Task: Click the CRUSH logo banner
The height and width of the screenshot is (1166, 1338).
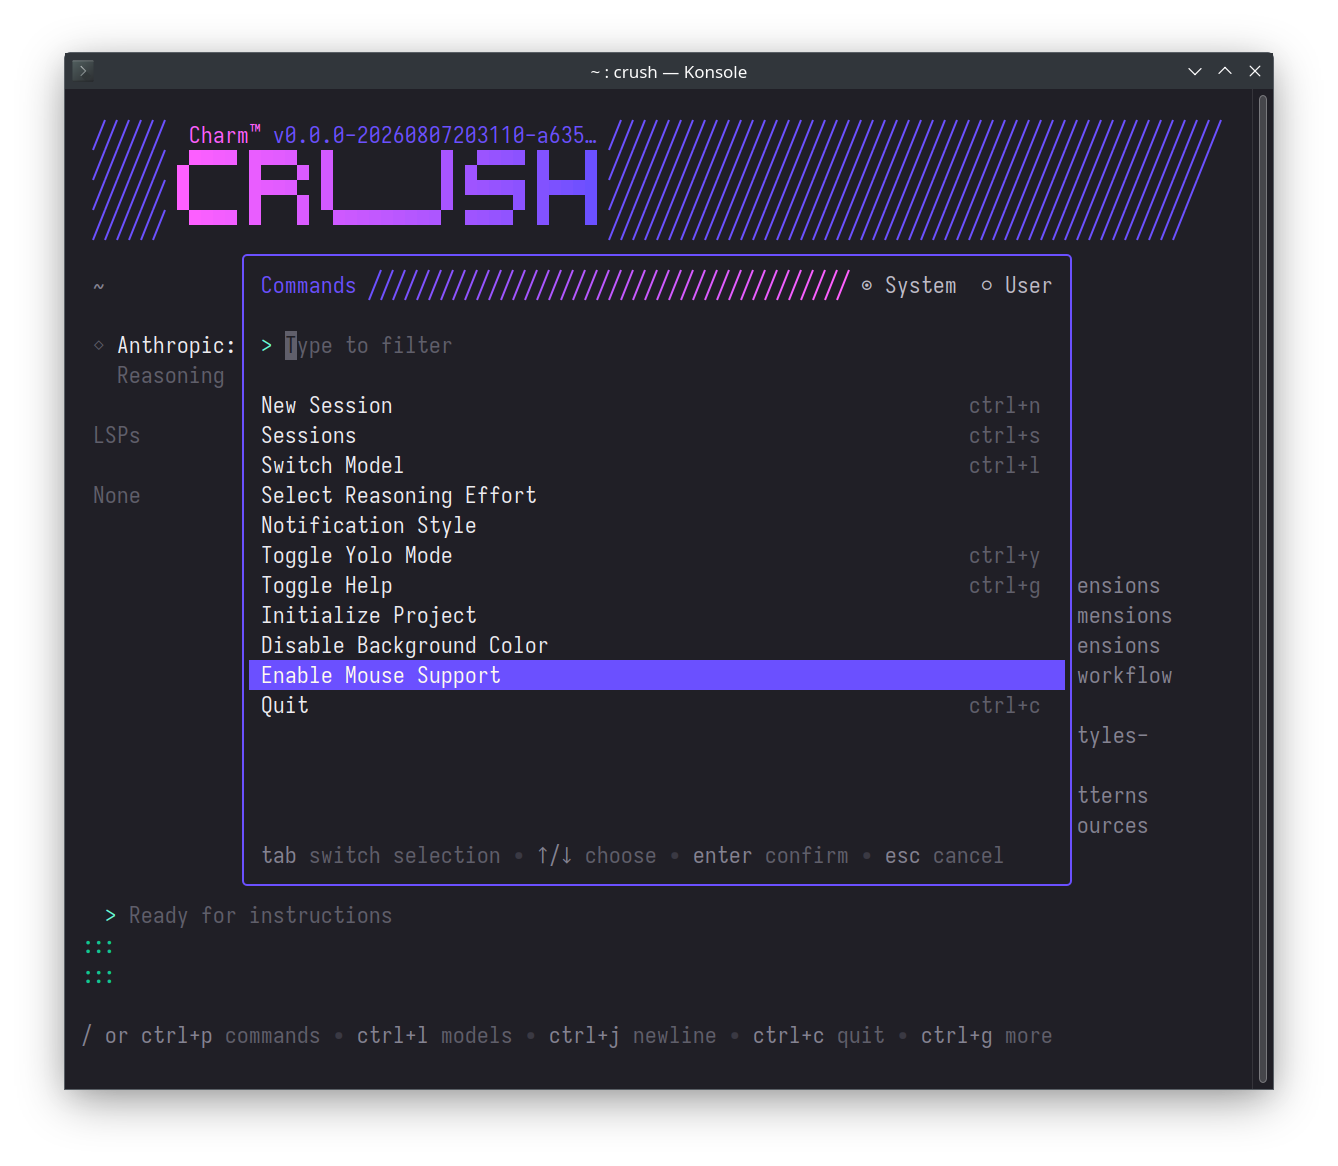Action: pyautogui.click(x=387, y=187)
